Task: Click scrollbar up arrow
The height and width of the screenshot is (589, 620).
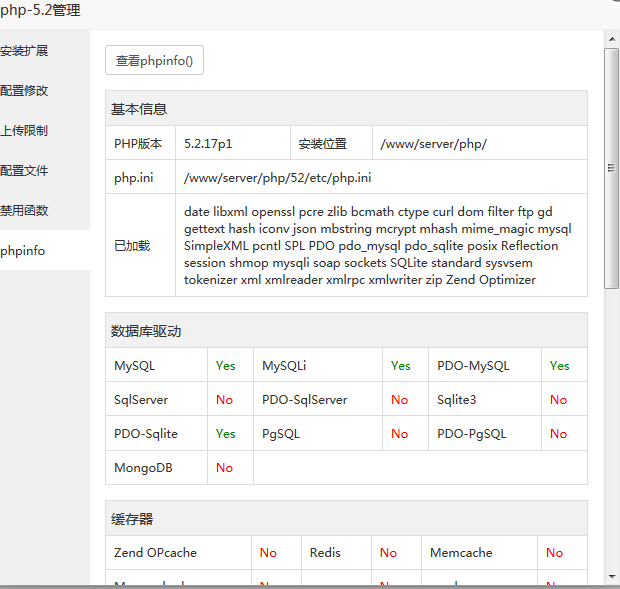Action: pyautogui.click(x=612, y=39)
